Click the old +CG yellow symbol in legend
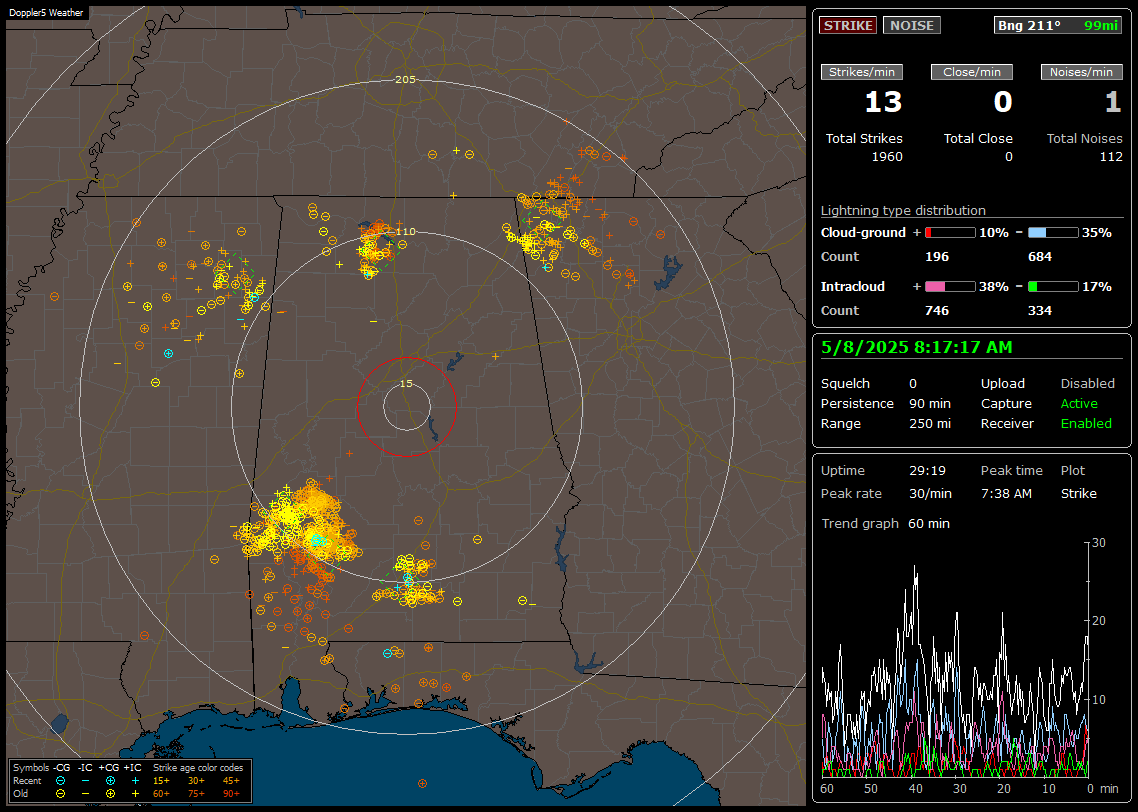Screen dimensions: 1138x812 click(110, 794)
